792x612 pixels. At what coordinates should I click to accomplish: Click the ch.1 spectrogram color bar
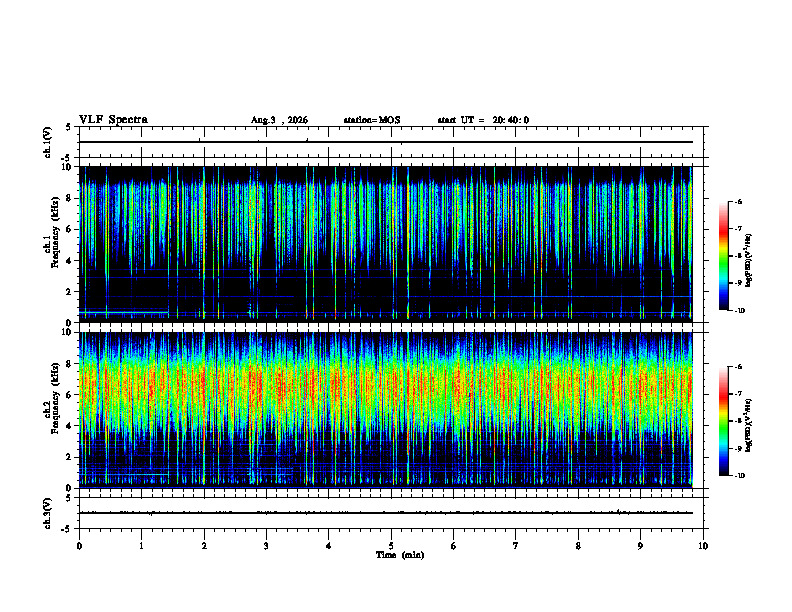(x=723, y=256)
